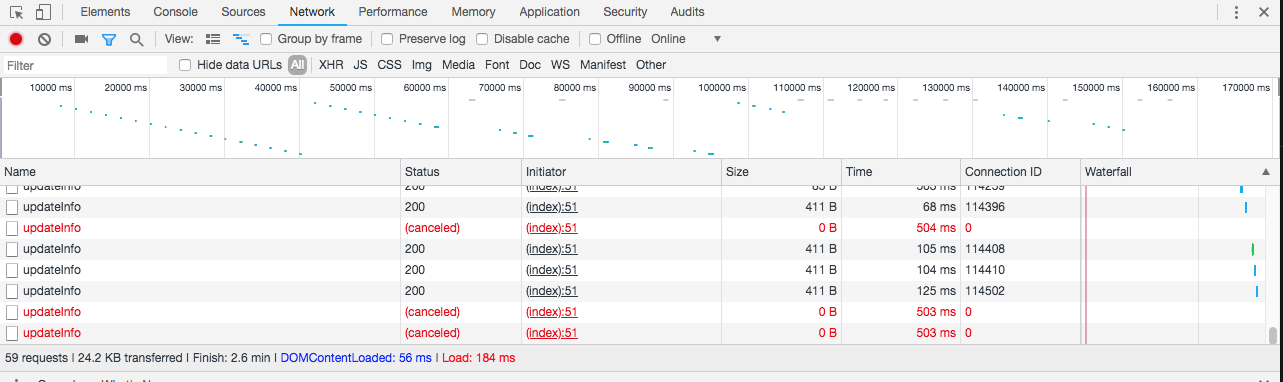Open network search magnifier icon
Screen dimensions: 1283x382
136,39
